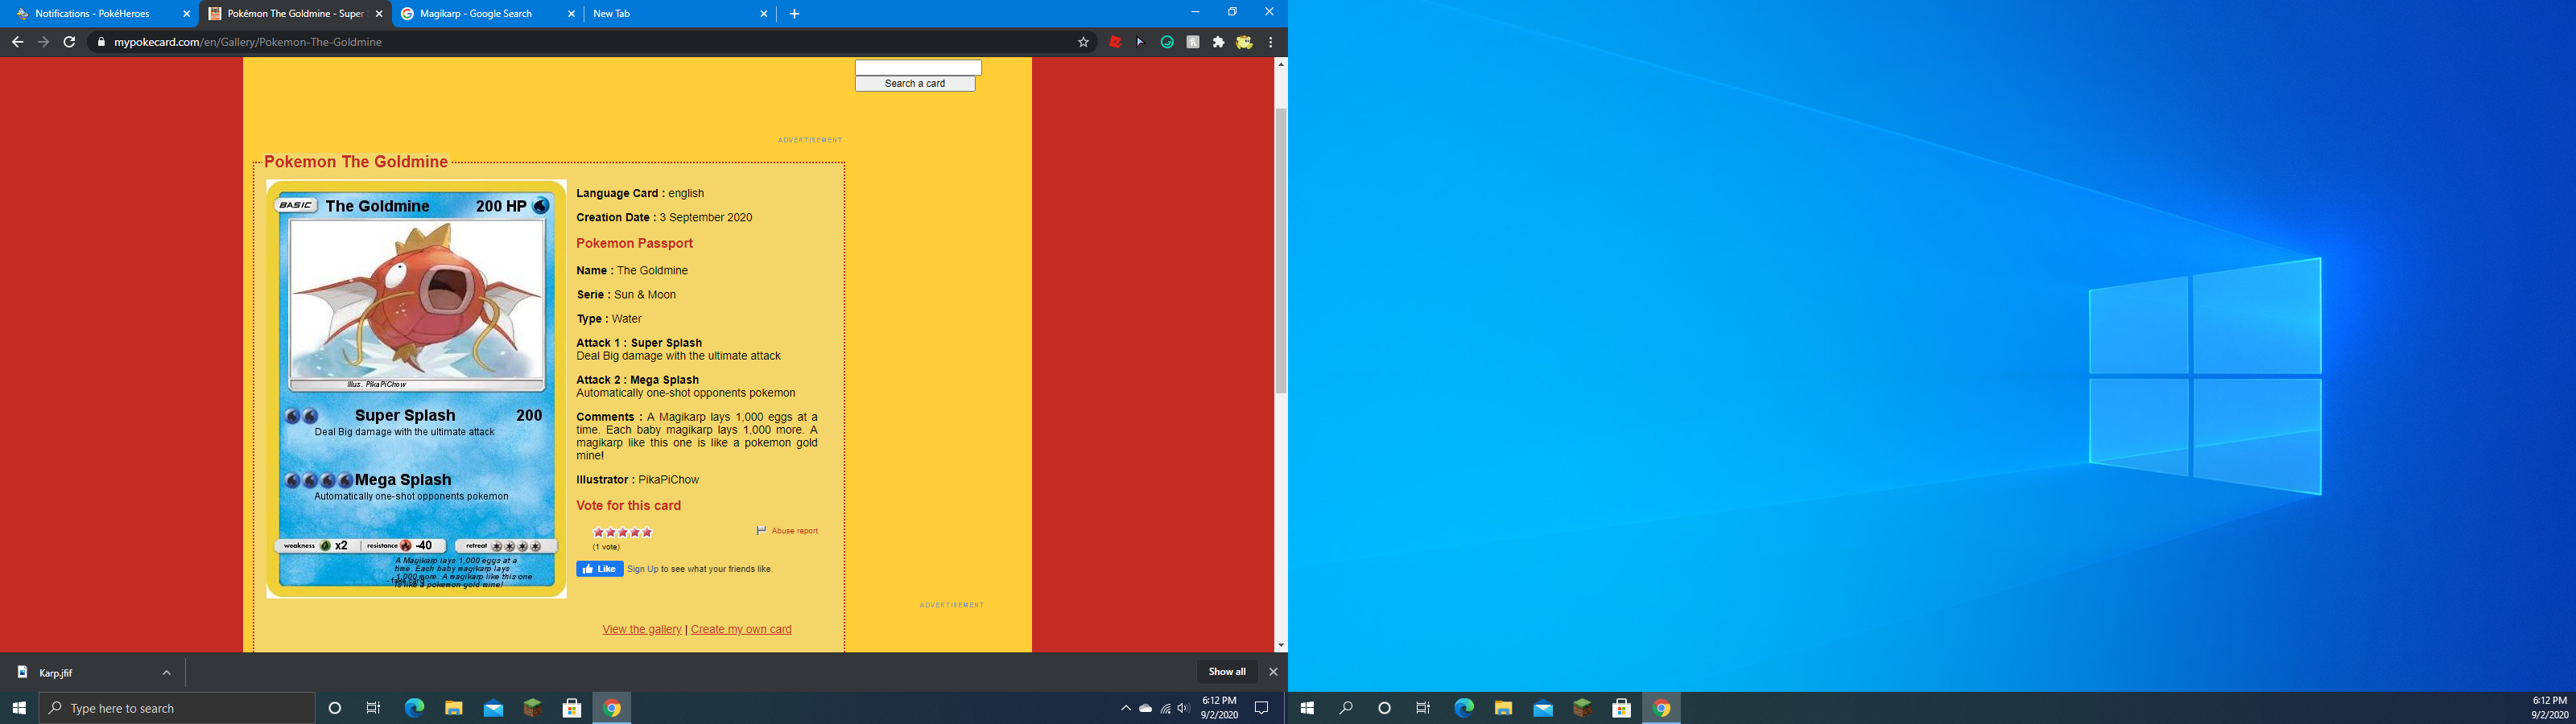Select the Pokémon The Goldmine tab
The width and height of the screenshot is (2576, 724).
tap(295, 14)
